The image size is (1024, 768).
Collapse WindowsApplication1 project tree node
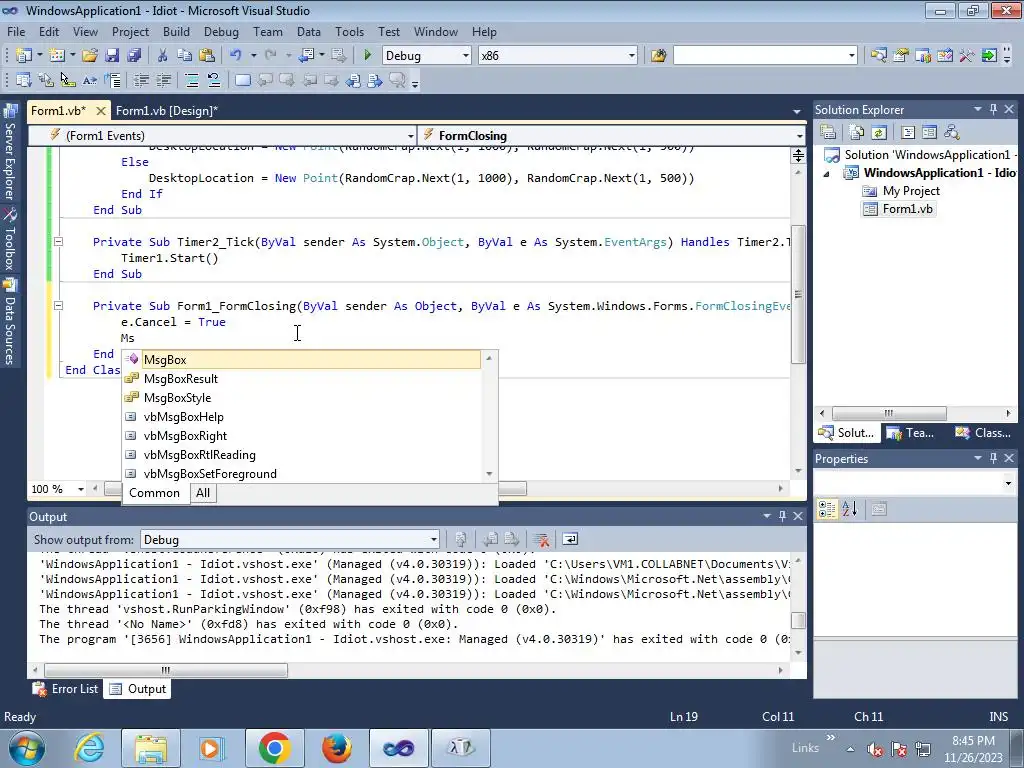tap(827, 174)
